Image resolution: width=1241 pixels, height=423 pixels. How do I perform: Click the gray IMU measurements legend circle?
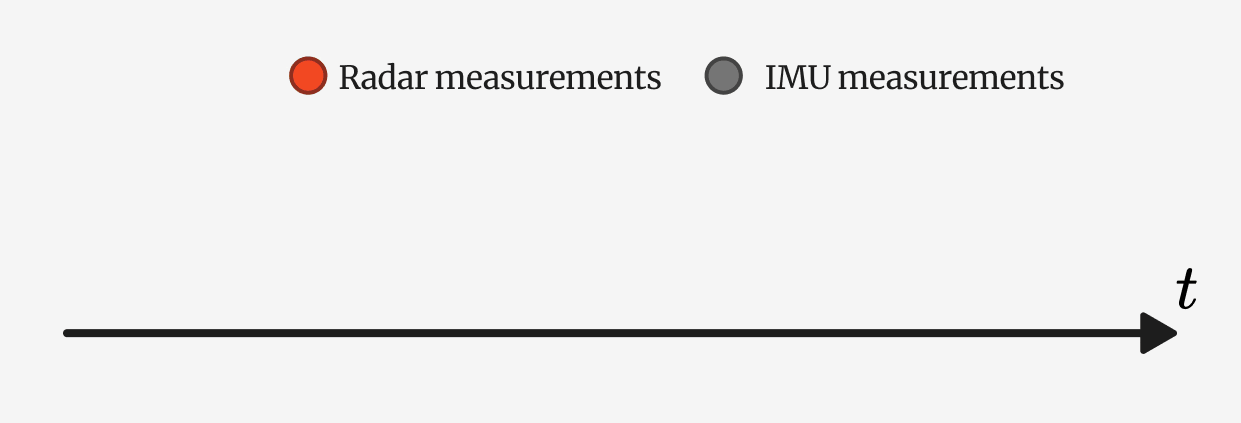tap(724, 76)
